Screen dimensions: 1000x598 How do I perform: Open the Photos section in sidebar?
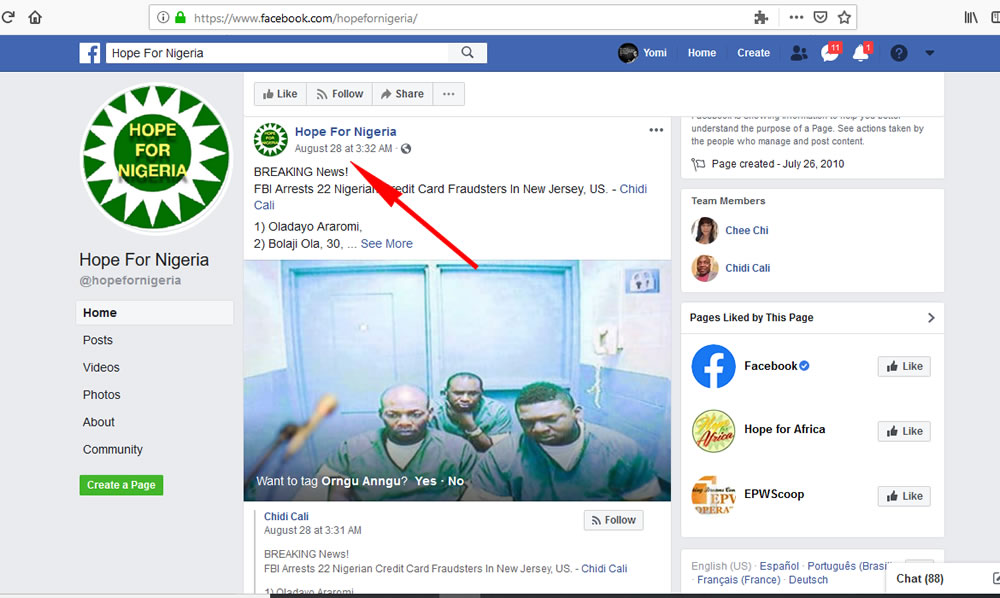[101, 395]
